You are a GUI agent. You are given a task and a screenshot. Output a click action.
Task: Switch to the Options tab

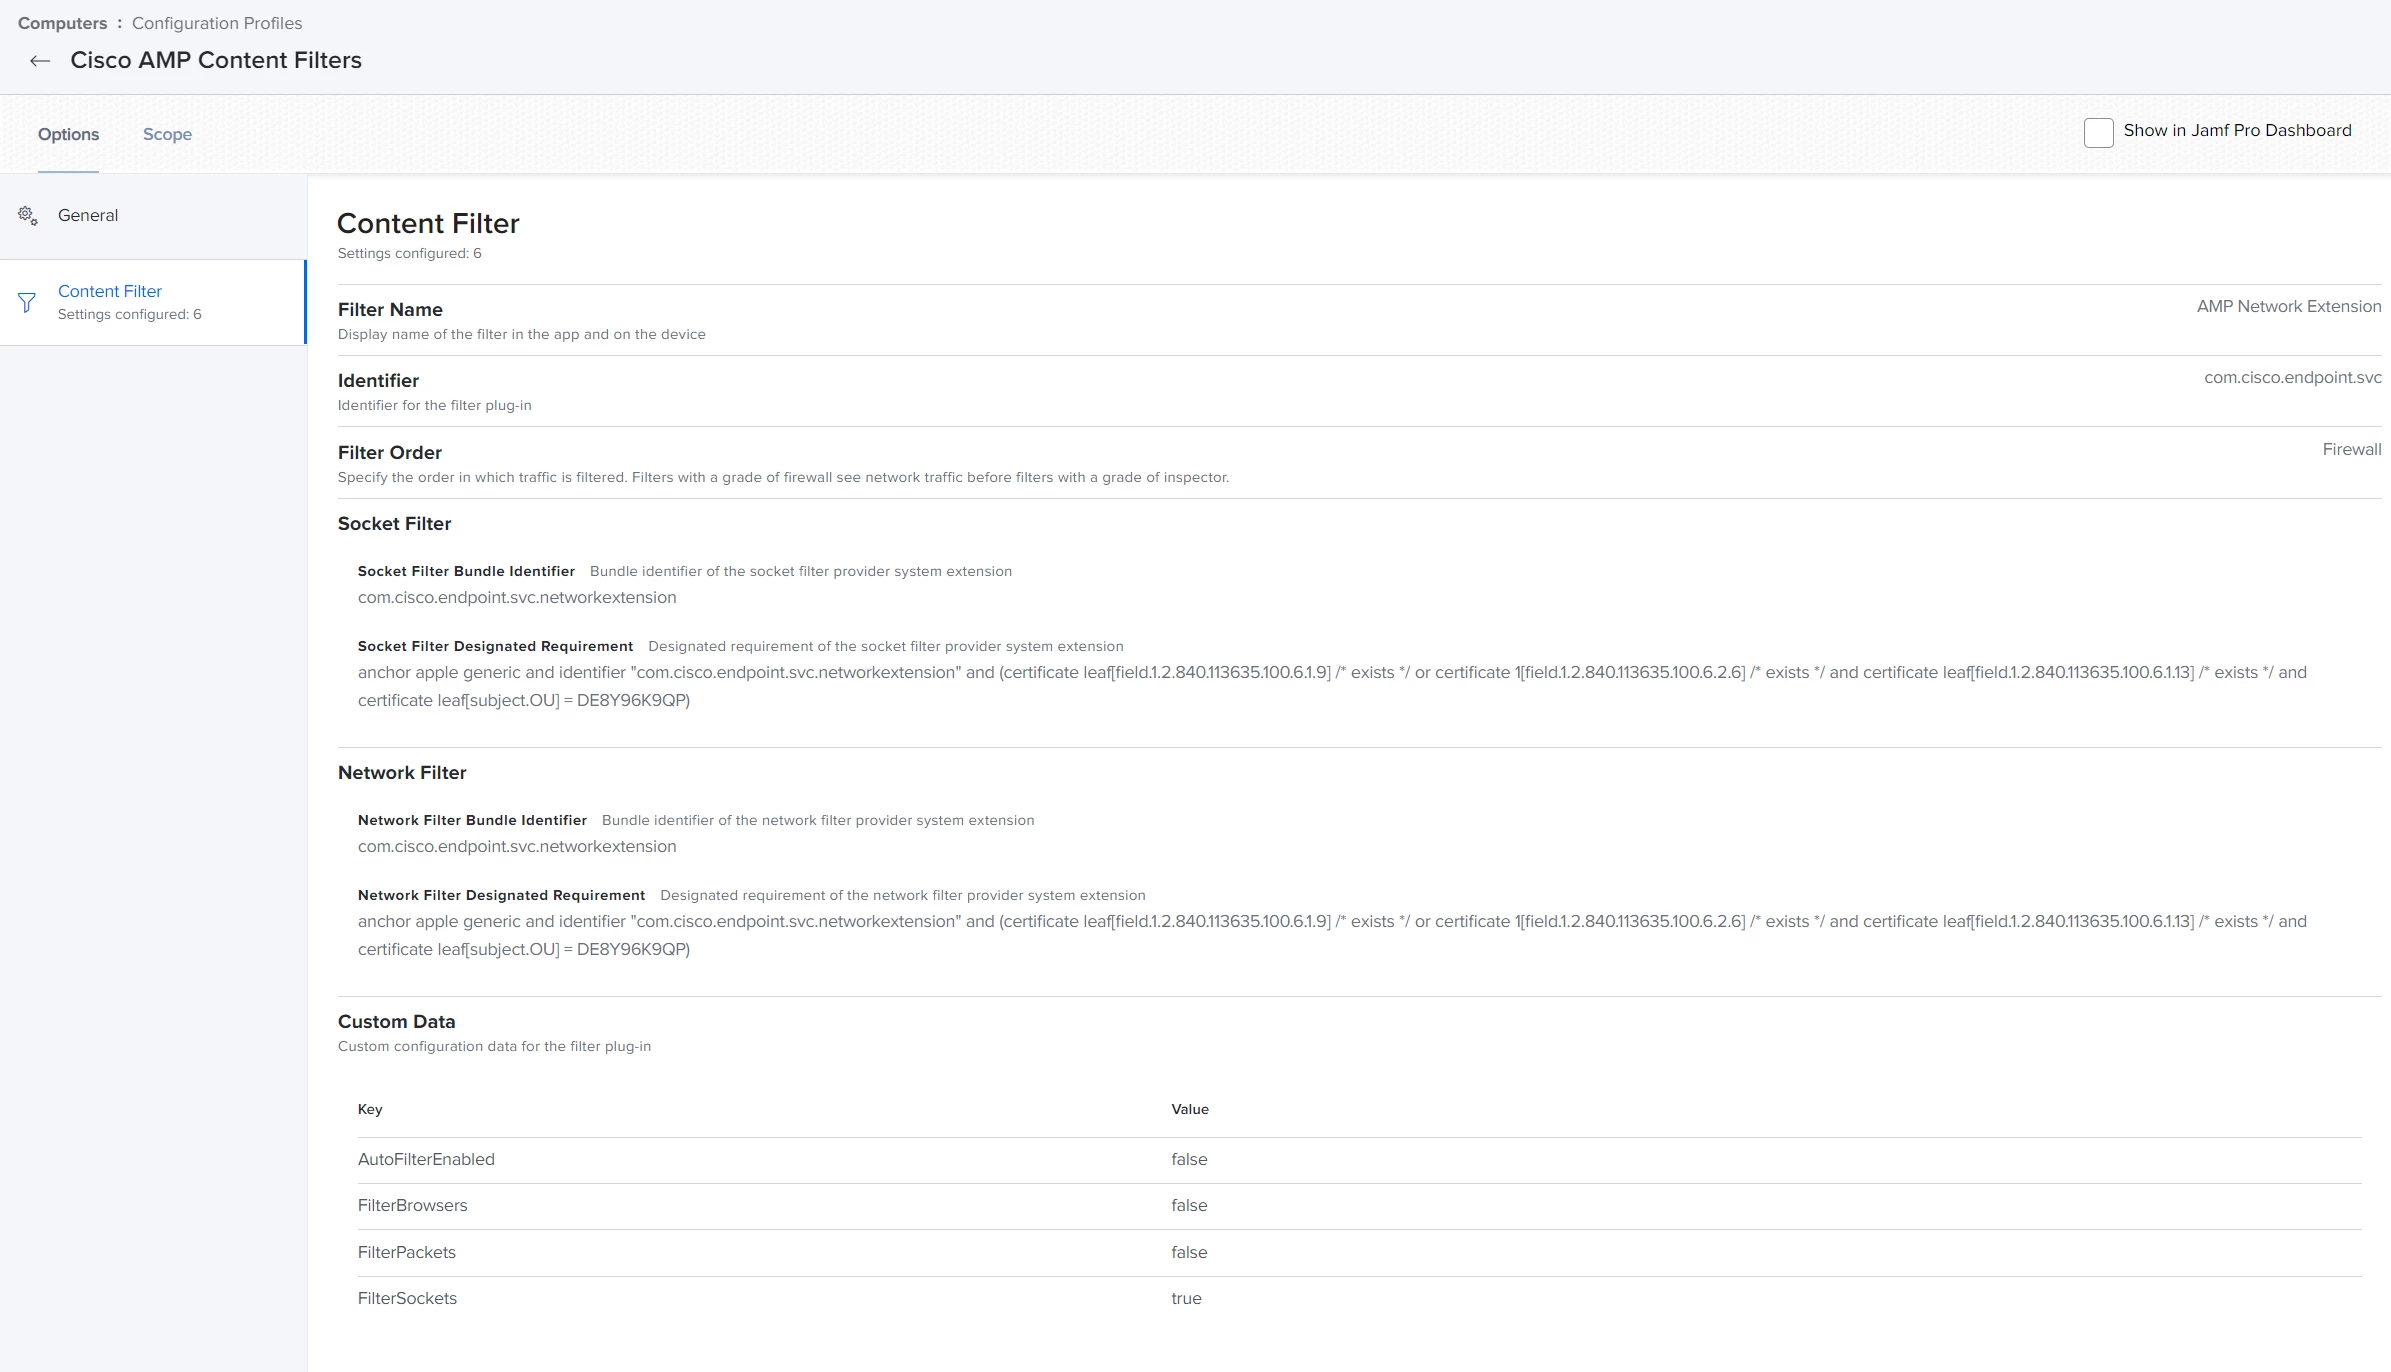pos(68,134)
